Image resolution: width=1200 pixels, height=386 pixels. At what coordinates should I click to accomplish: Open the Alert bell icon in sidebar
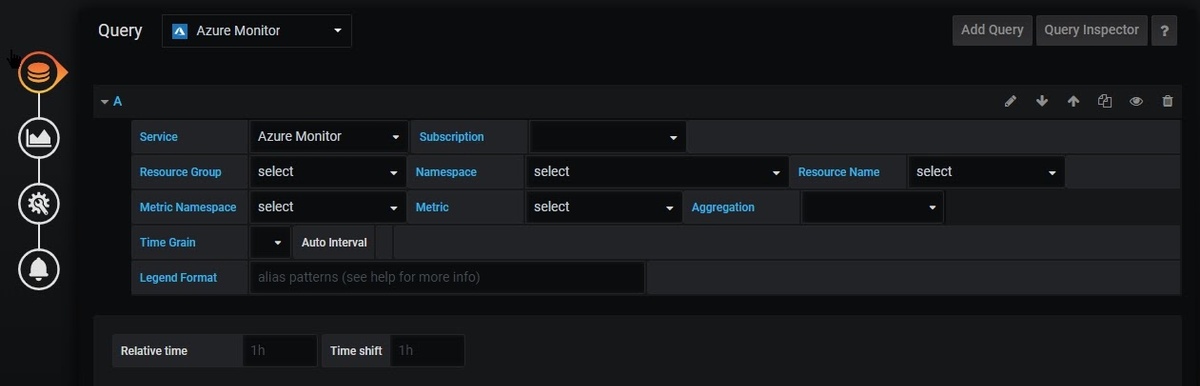click(x=39, y=269)
